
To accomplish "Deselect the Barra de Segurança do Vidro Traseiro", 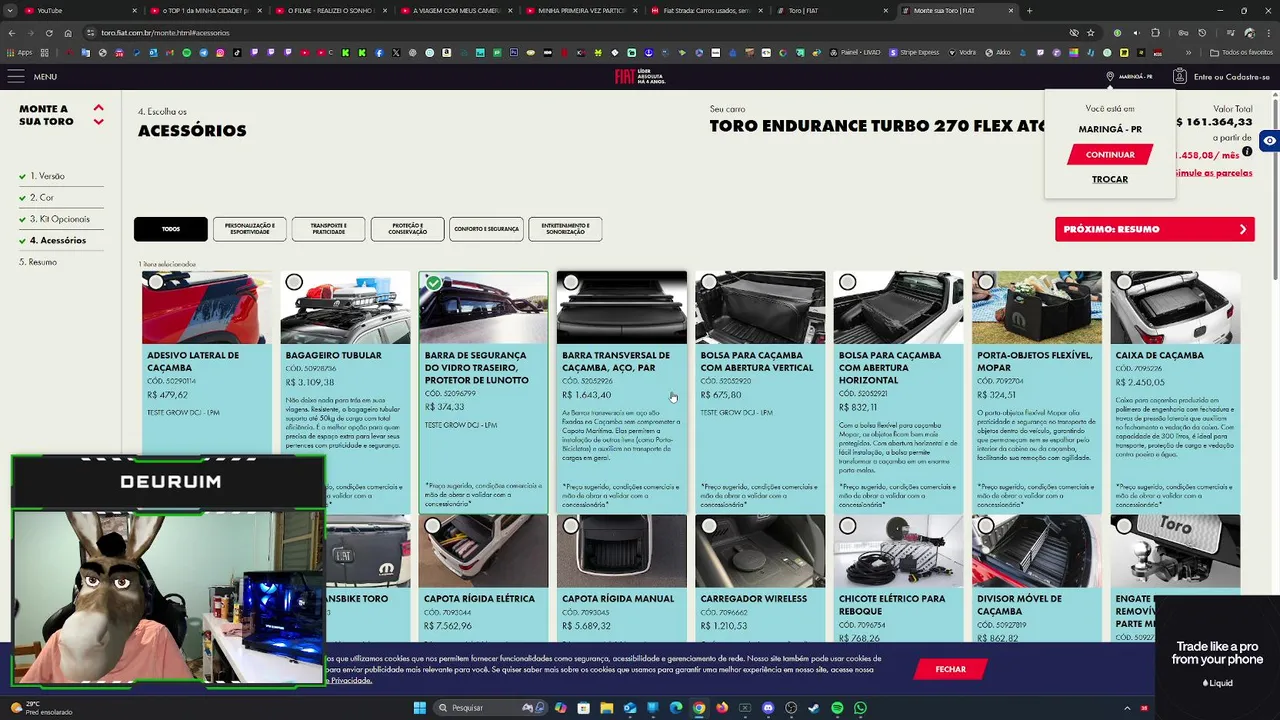I will (433, 282).
